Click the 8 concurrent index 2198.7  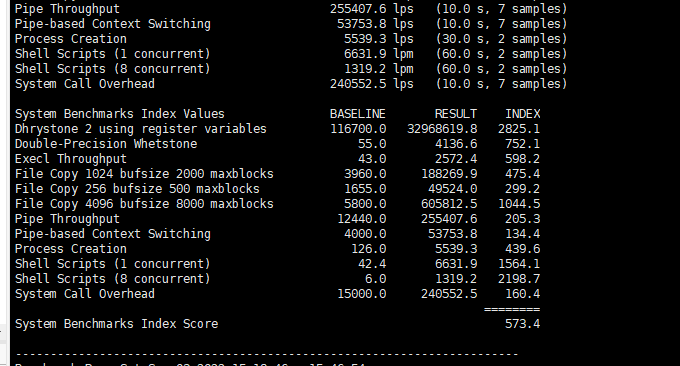coord(519,279)
